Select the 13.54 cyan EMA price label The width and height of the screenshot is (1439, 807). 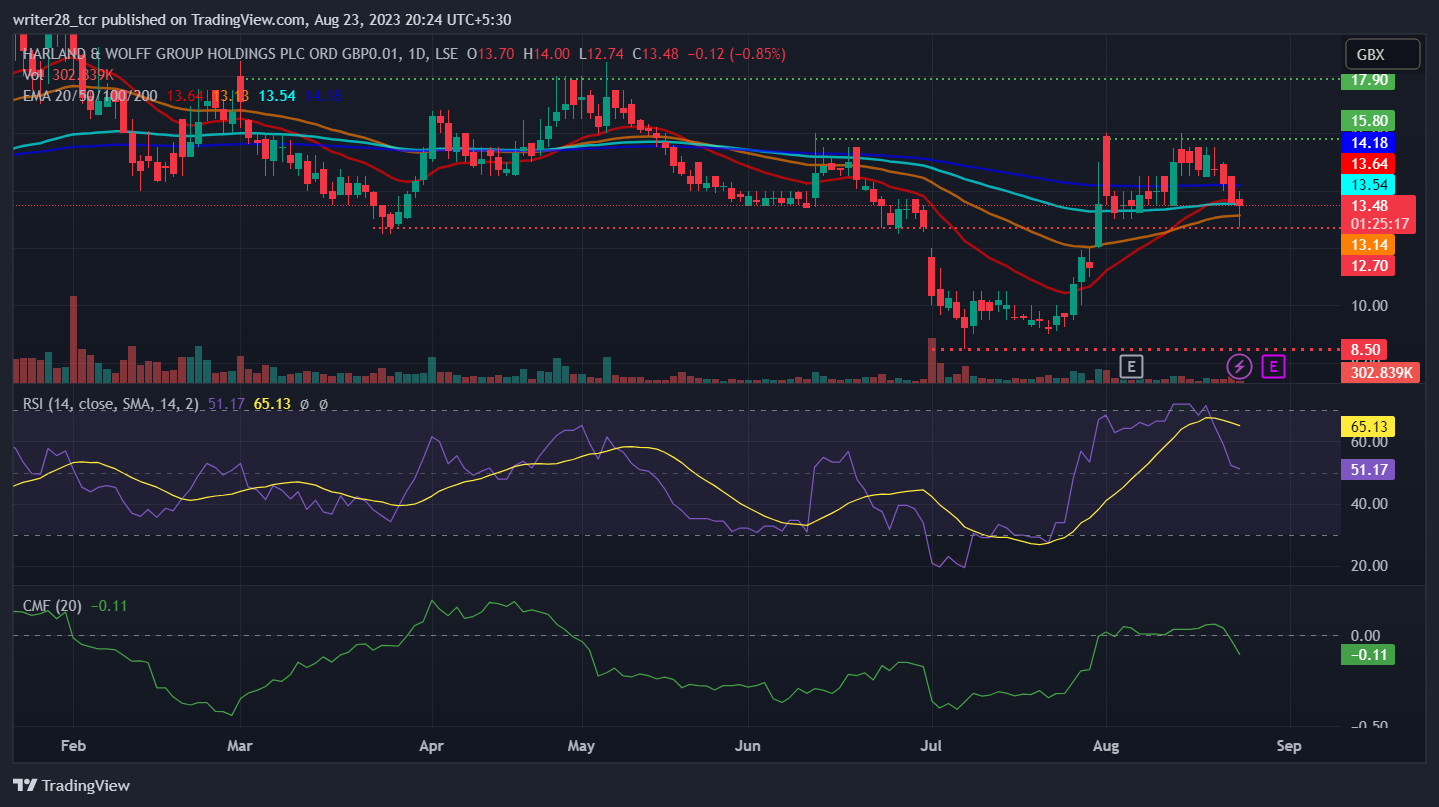pos(1367,185)
